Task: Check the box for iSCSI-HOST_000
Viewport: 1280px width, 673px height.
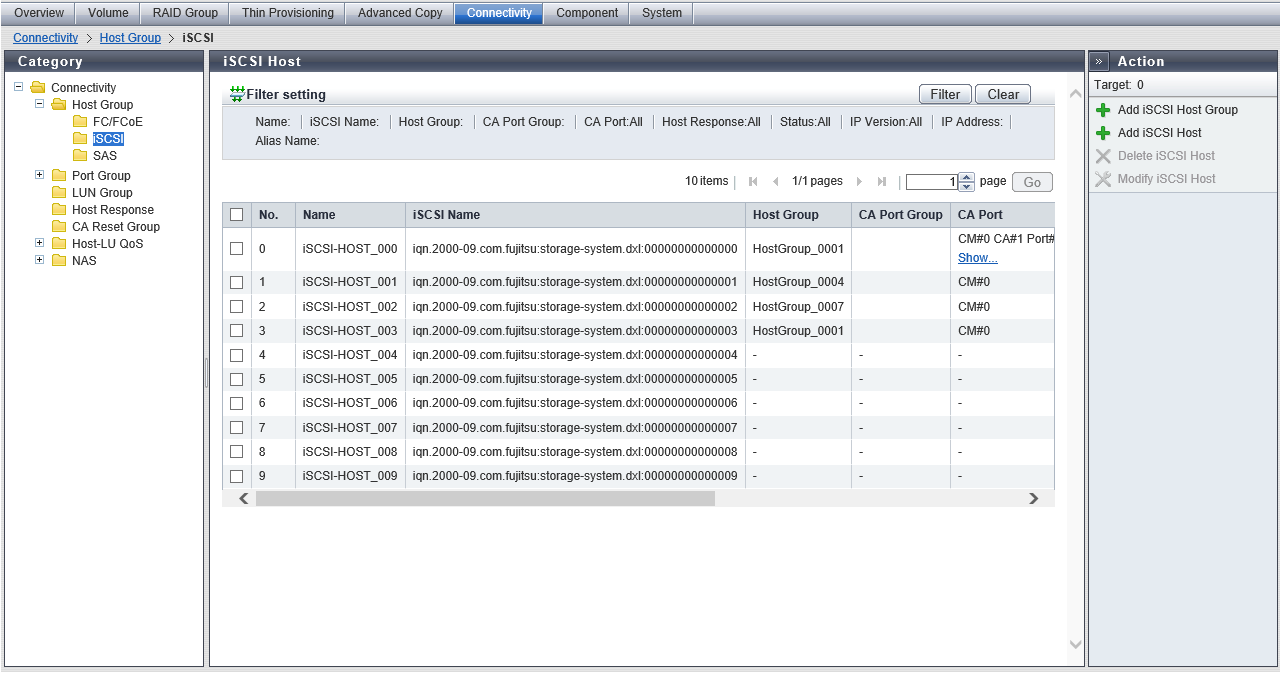Action: pos(237,248)
